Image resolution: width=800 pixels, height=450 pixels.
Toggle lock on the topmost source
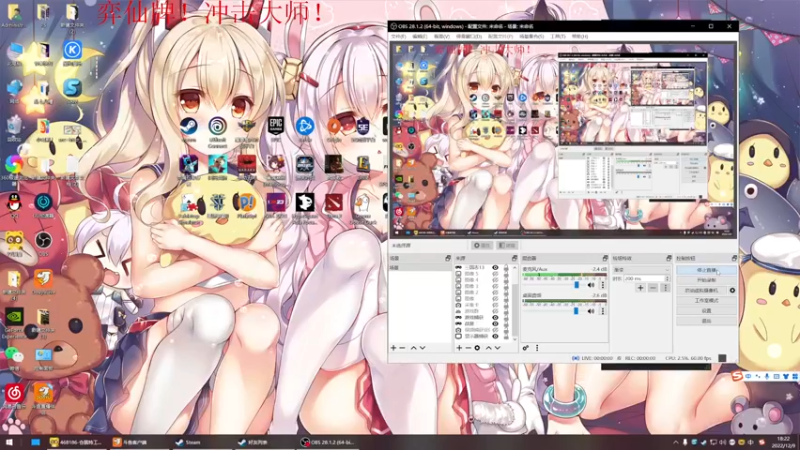coord(506,267)
